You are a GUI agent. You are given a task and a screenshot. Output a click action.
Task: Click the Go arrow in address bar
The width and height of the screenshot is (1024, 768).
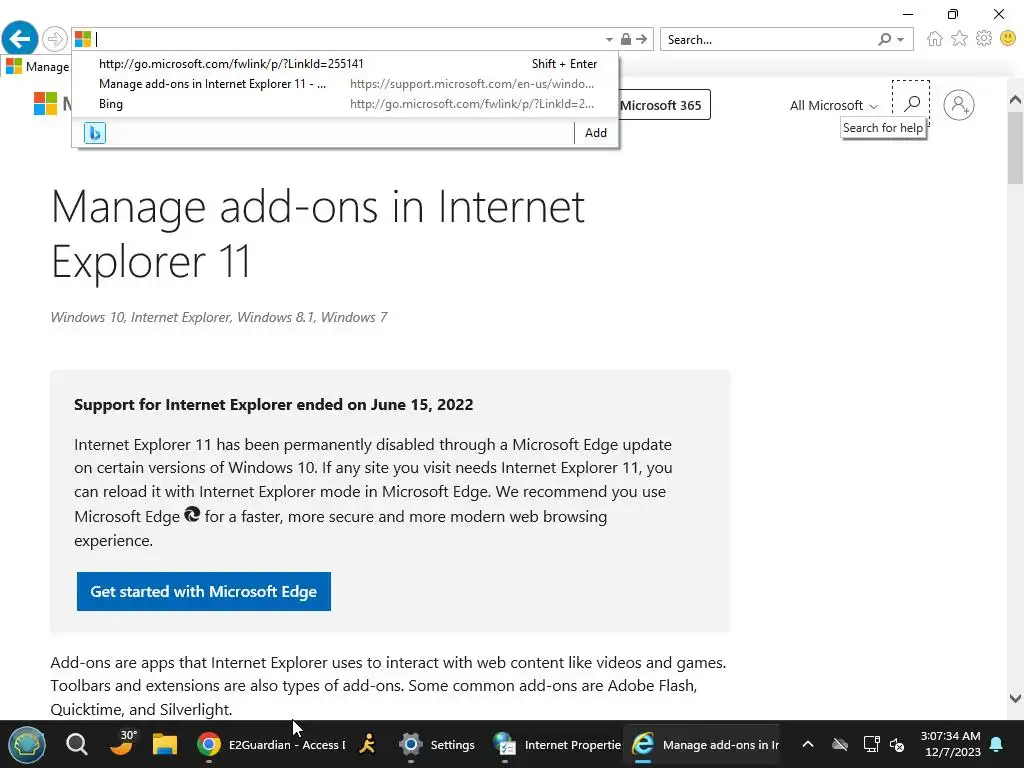642,39
